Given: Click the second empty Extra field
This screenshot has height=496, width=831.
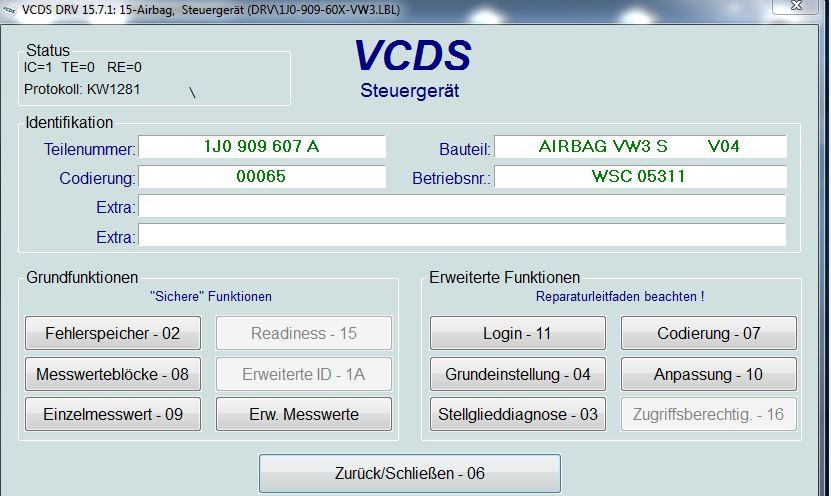Looking at the screenshot, I should [x=462, y=235].
